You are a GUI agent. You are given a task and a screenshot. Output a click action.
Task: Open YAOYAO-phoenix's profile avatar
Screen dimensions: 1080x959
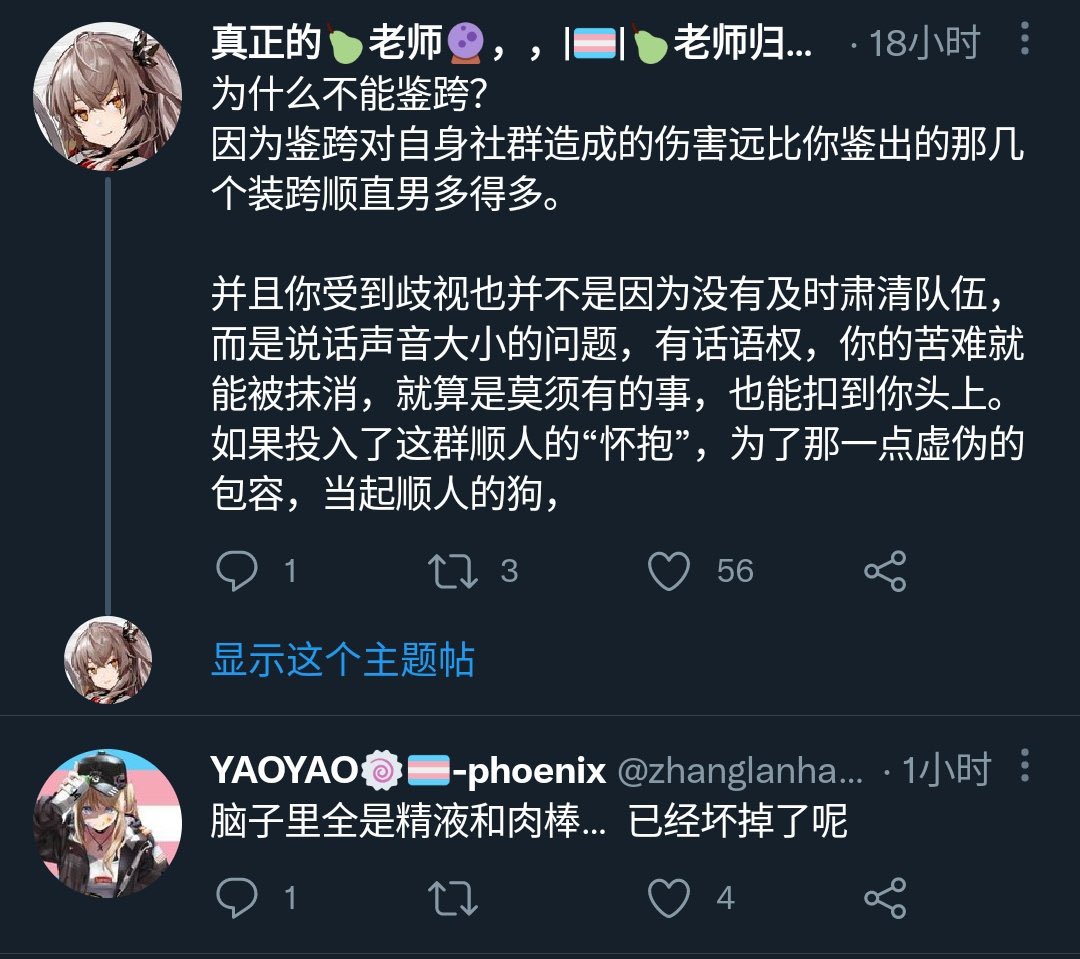(x=107, y=823)
